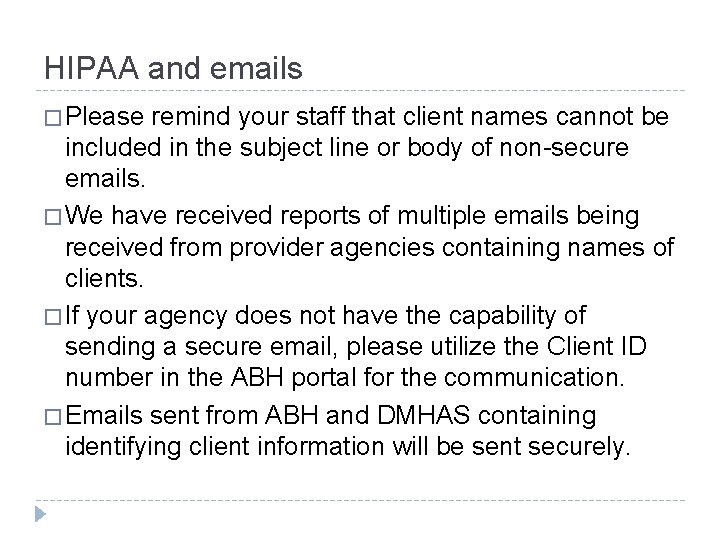
Task: Click the first bullet marker before "Please"
Action: coord(52,120)
